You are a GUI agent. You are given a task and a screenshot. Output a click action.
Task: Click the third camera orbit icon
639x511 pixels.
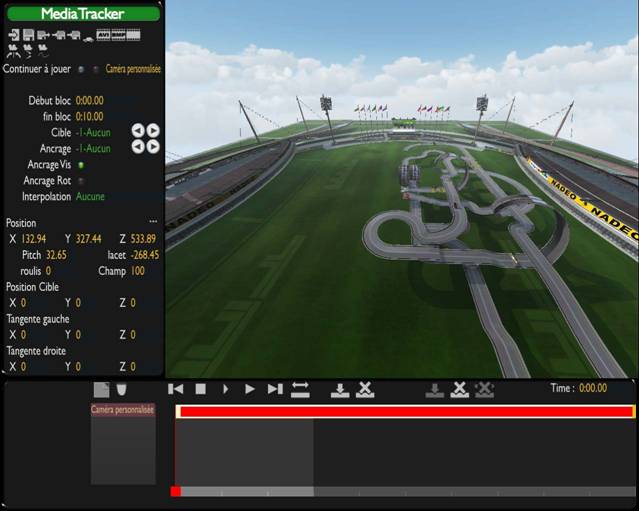[43, 51]
